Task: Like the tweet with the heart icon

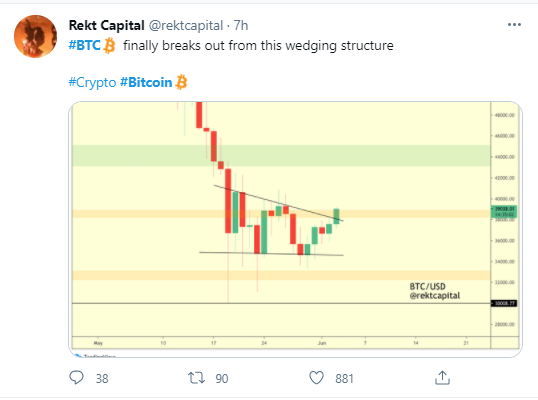Action: pyautogui.click(x=316, y=378)
